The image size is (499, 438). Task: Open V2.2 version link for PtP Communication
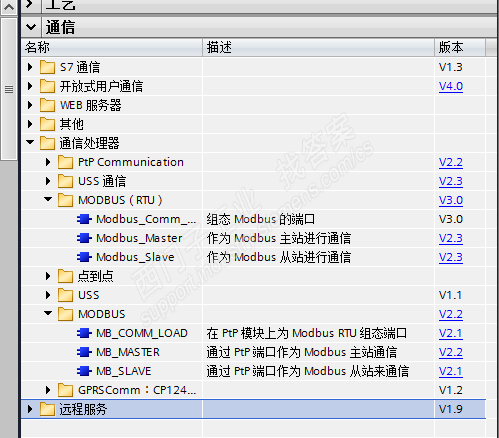tap(451, 162)
